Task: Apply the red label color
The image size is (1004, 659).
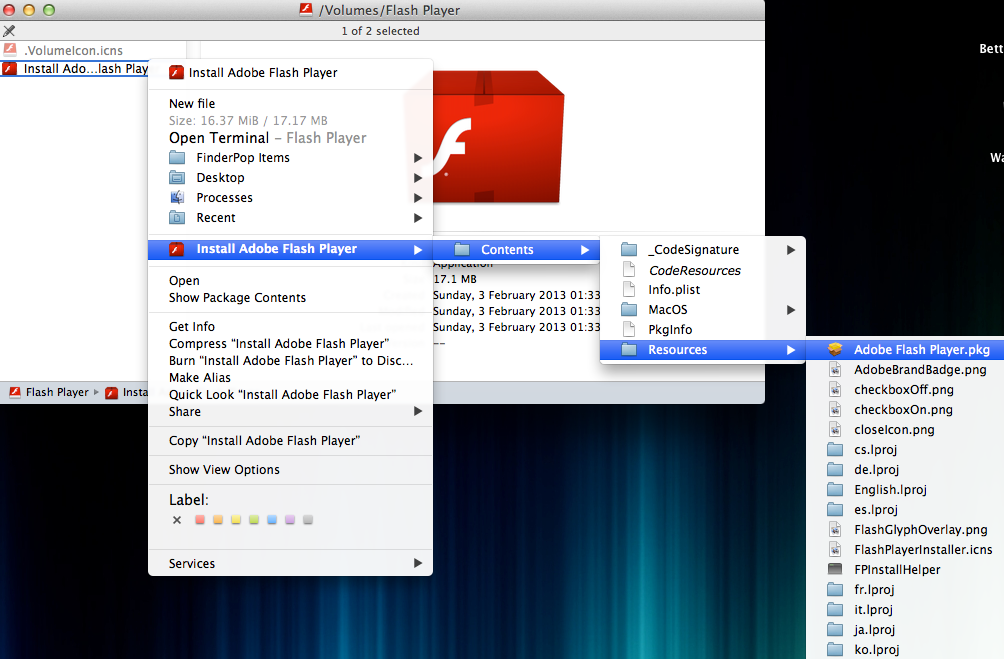Action: click(x=200, y=520)
